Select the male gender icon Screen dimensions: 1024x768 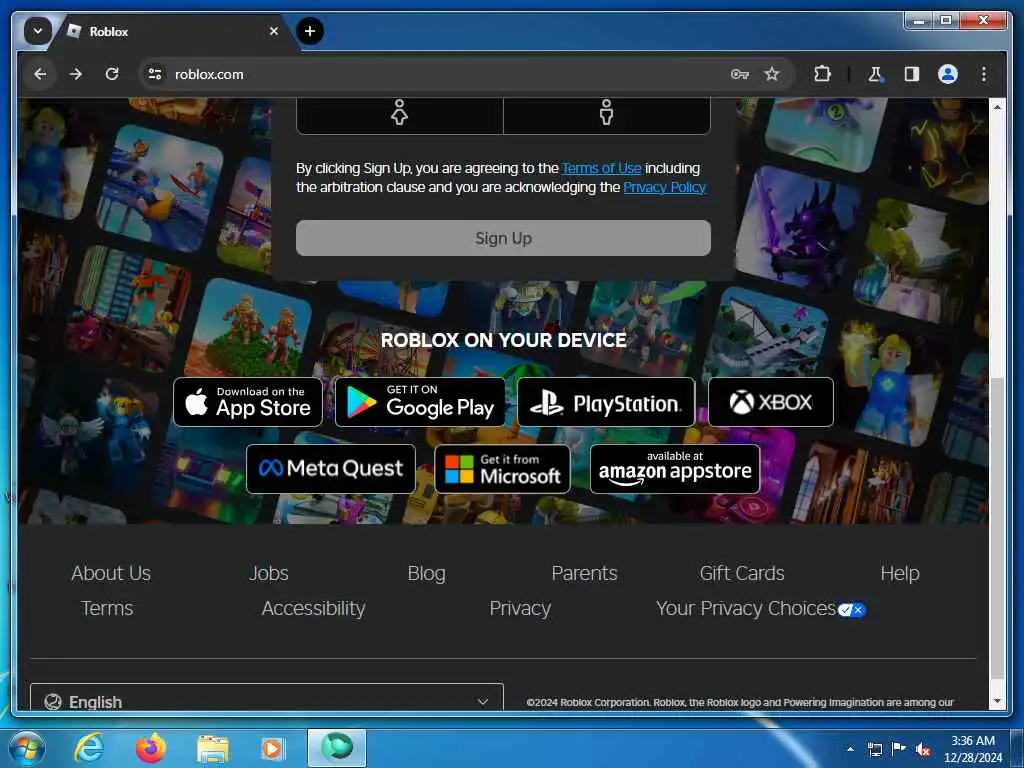point(606,112)
